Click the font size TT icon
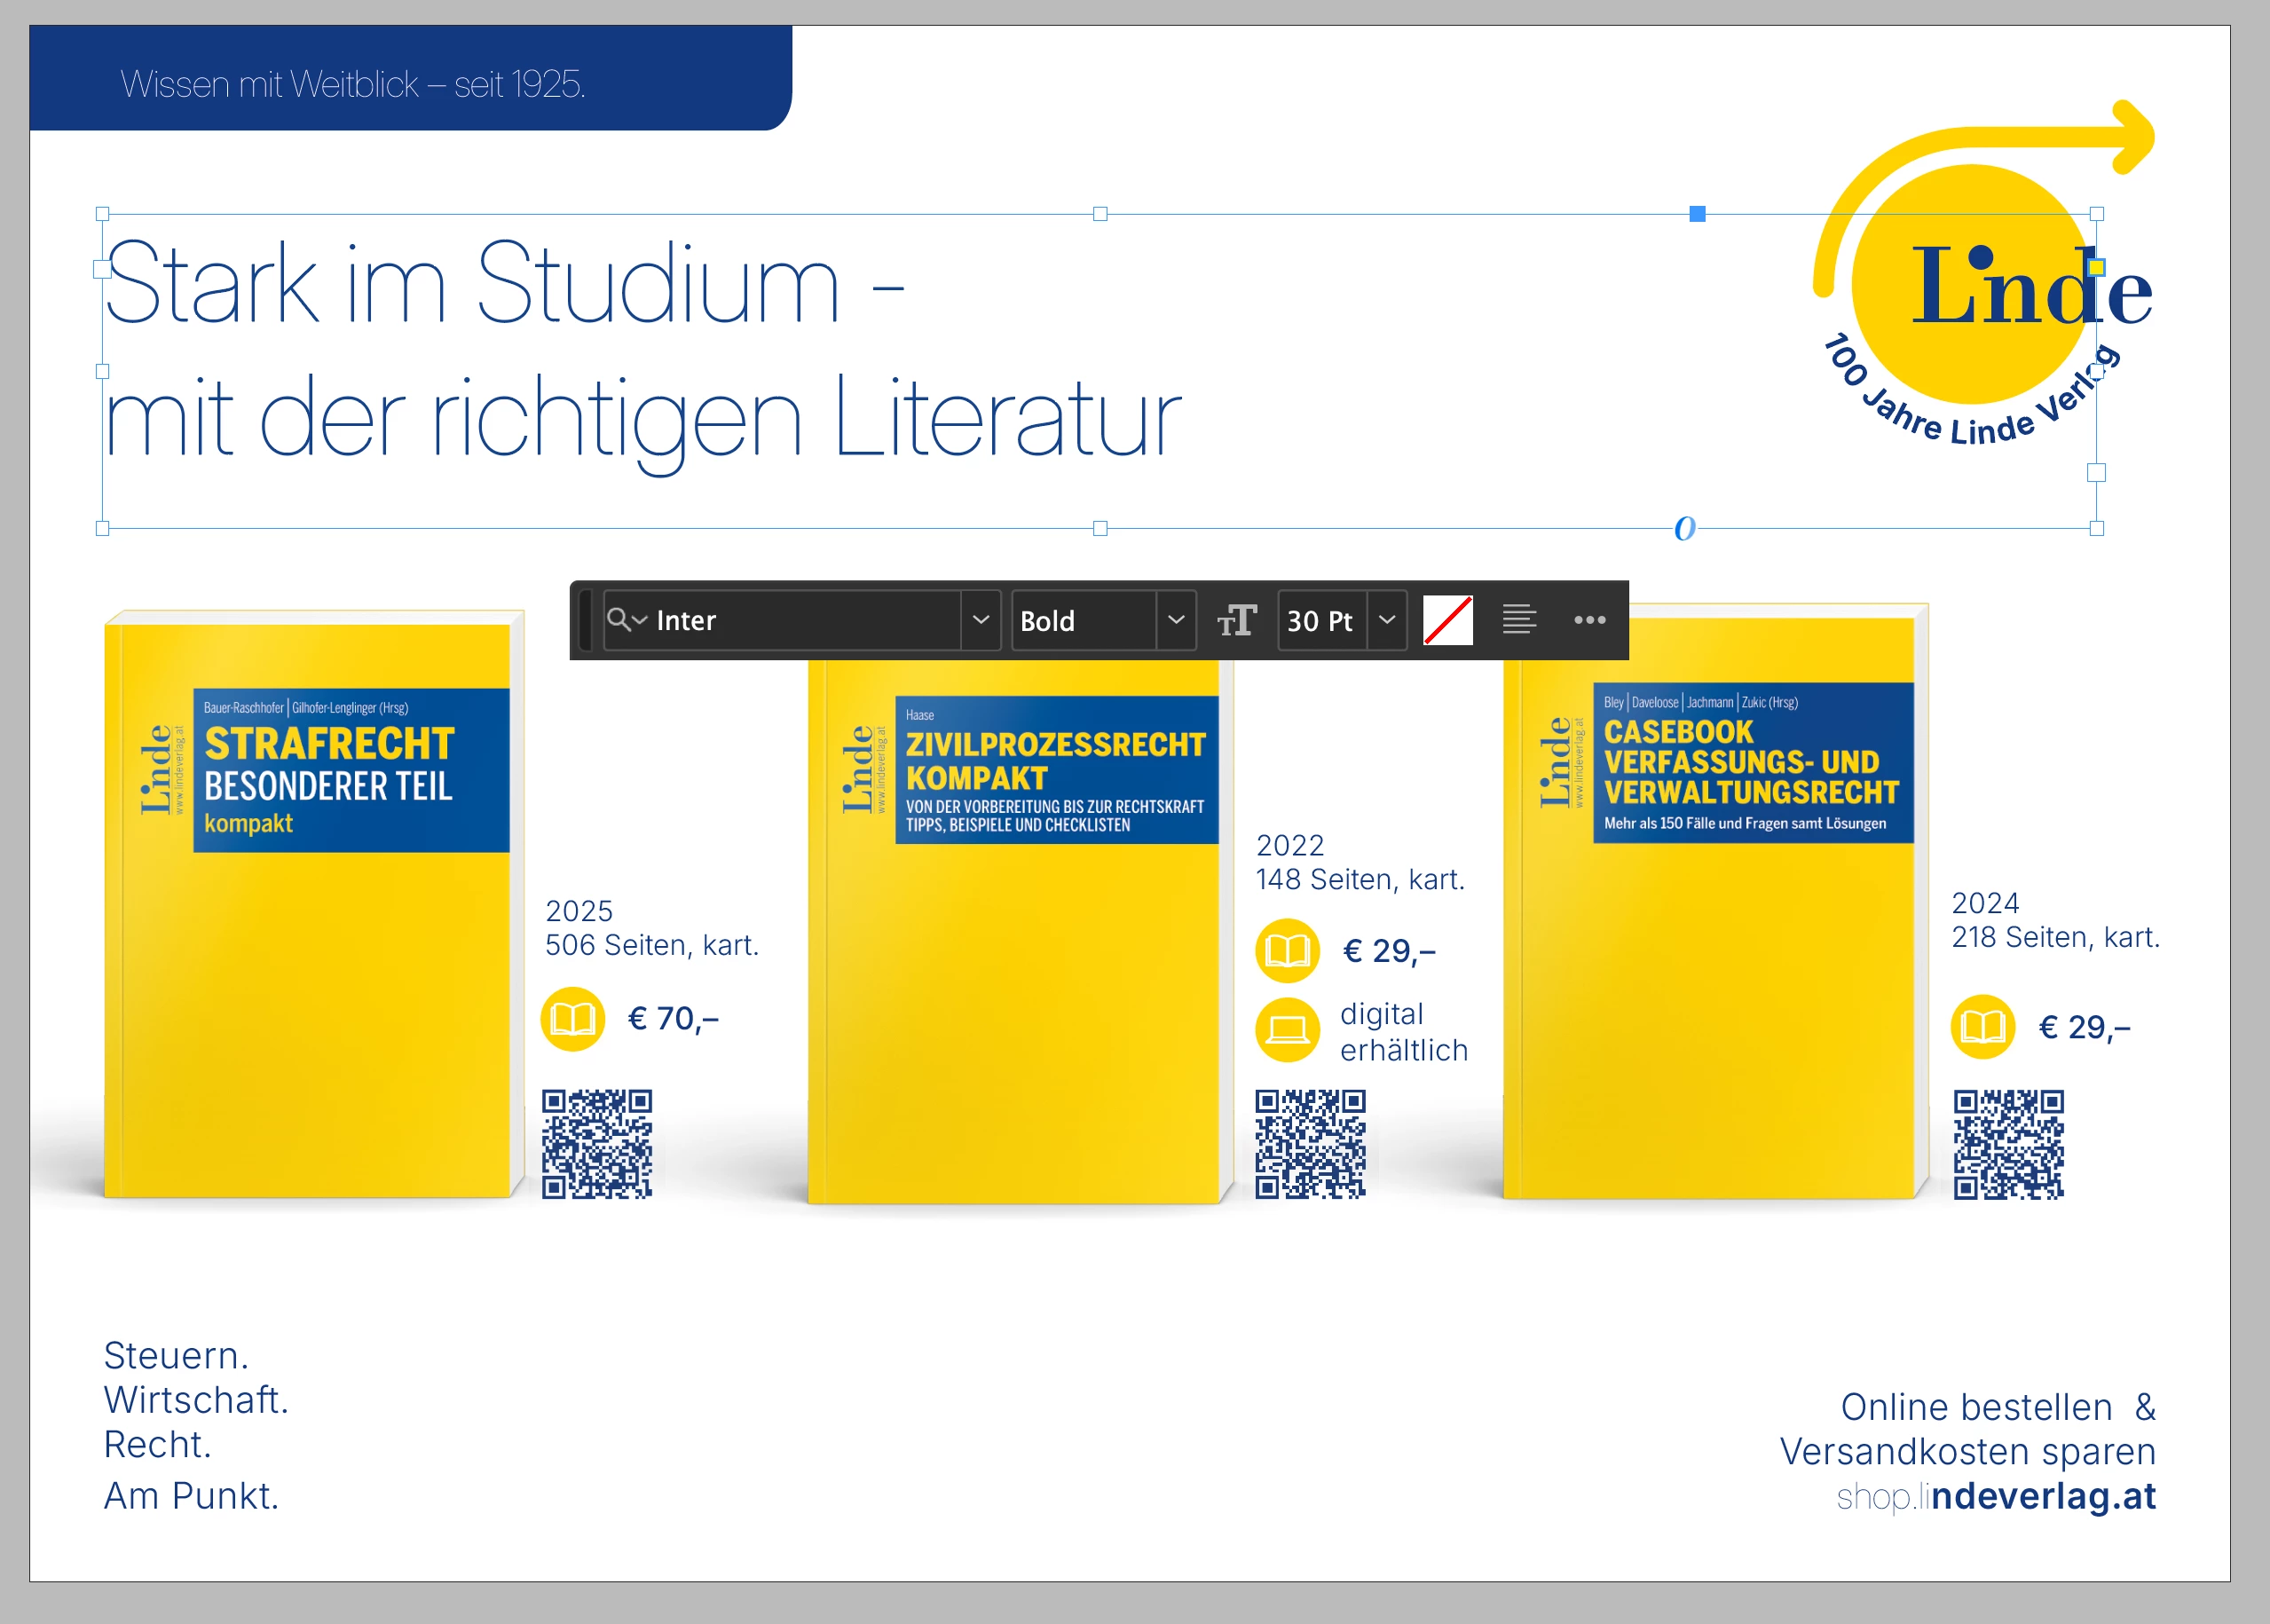This screenshot has width=2270, height=1624. click(x=1237, y=620)
